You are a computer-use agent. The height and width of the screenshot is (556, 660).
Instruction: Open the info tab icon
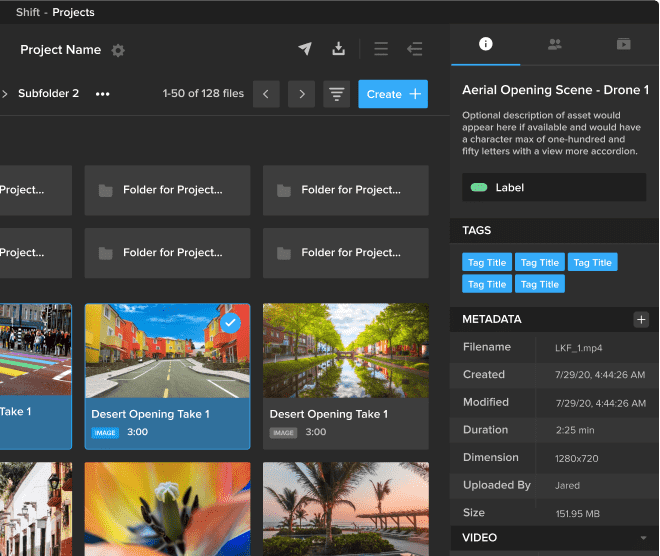click(485, 44)
